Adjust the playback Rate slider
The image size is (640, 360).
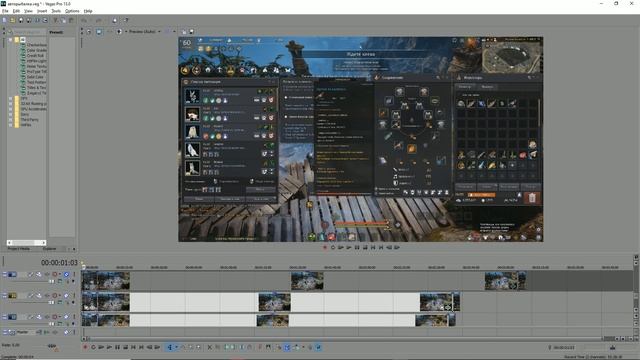(x=52, y=346)
